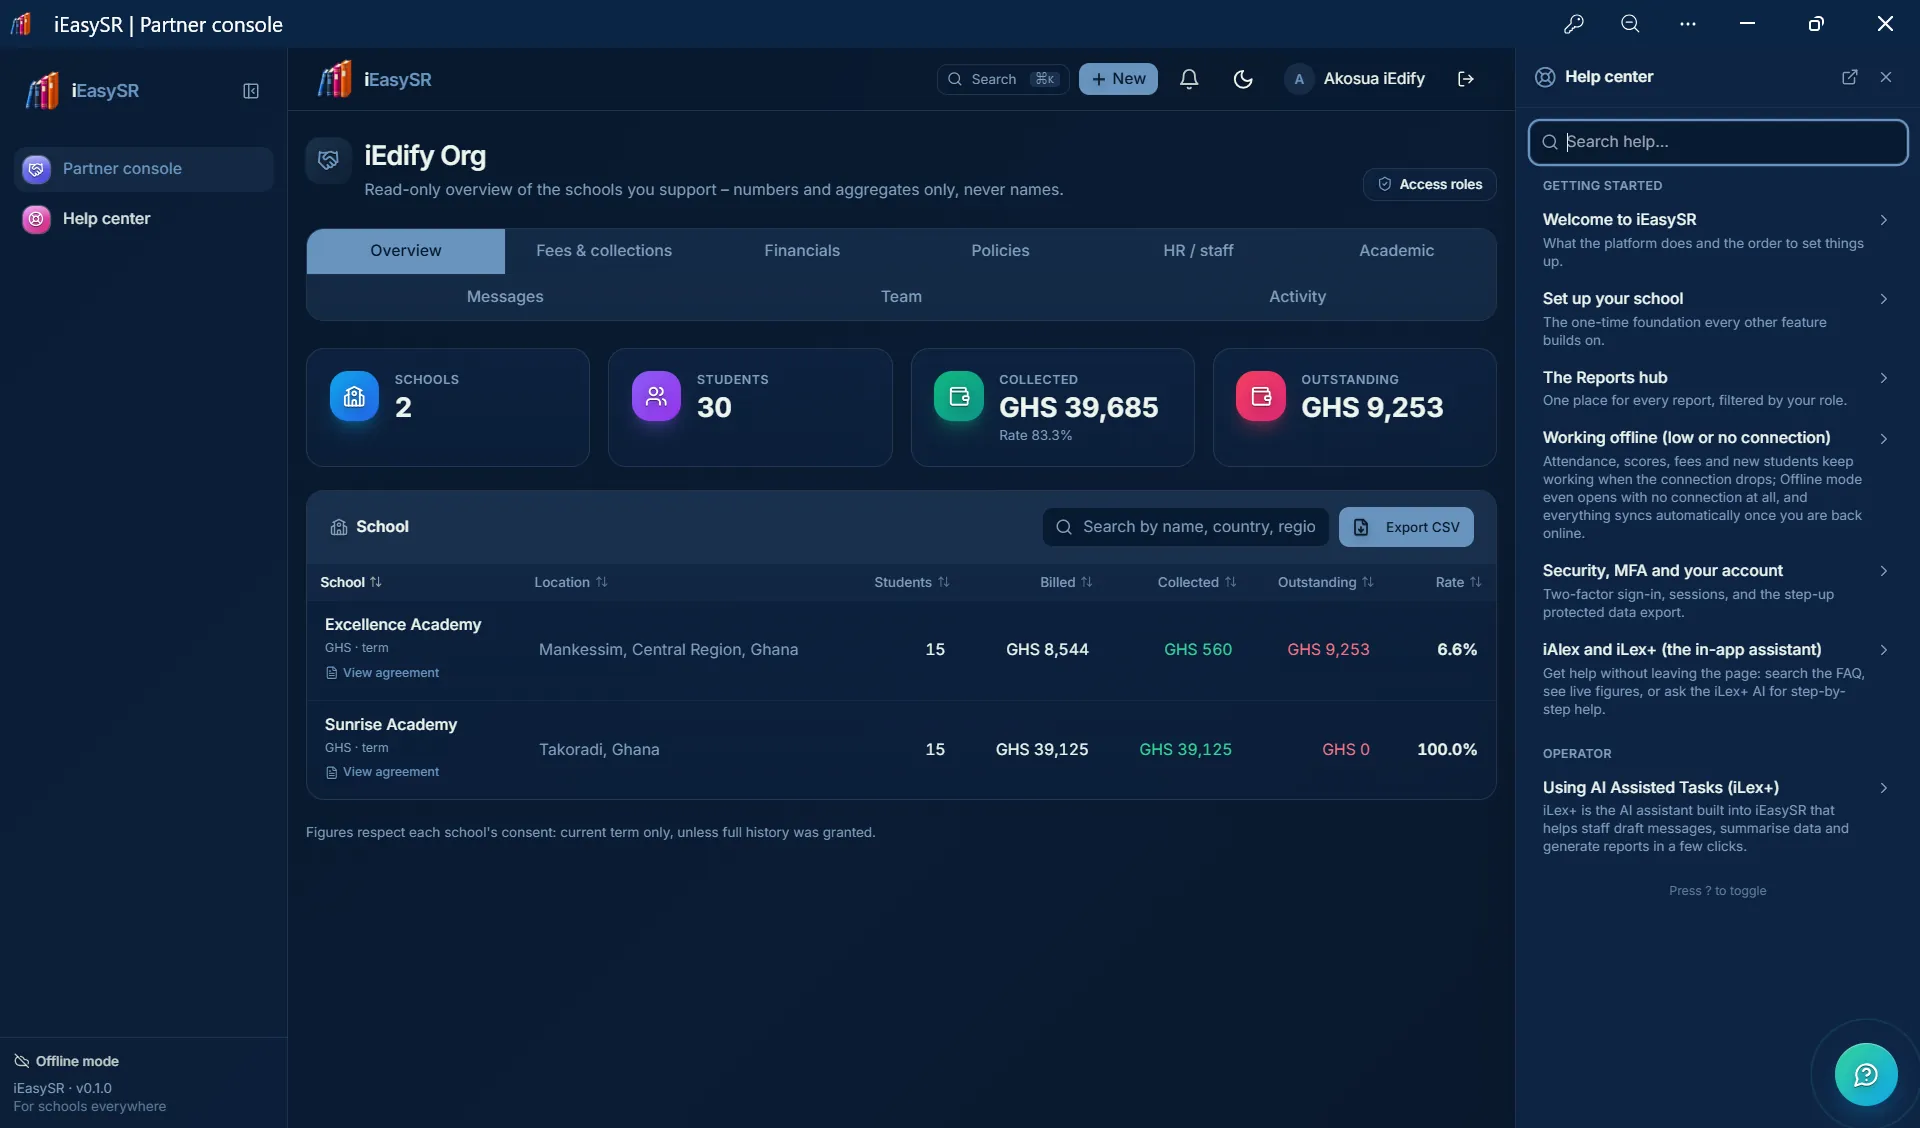Switch to the Overview tab
Image resolution: width=1920 pixels, height=1128 pixels.
pos(406,251)
